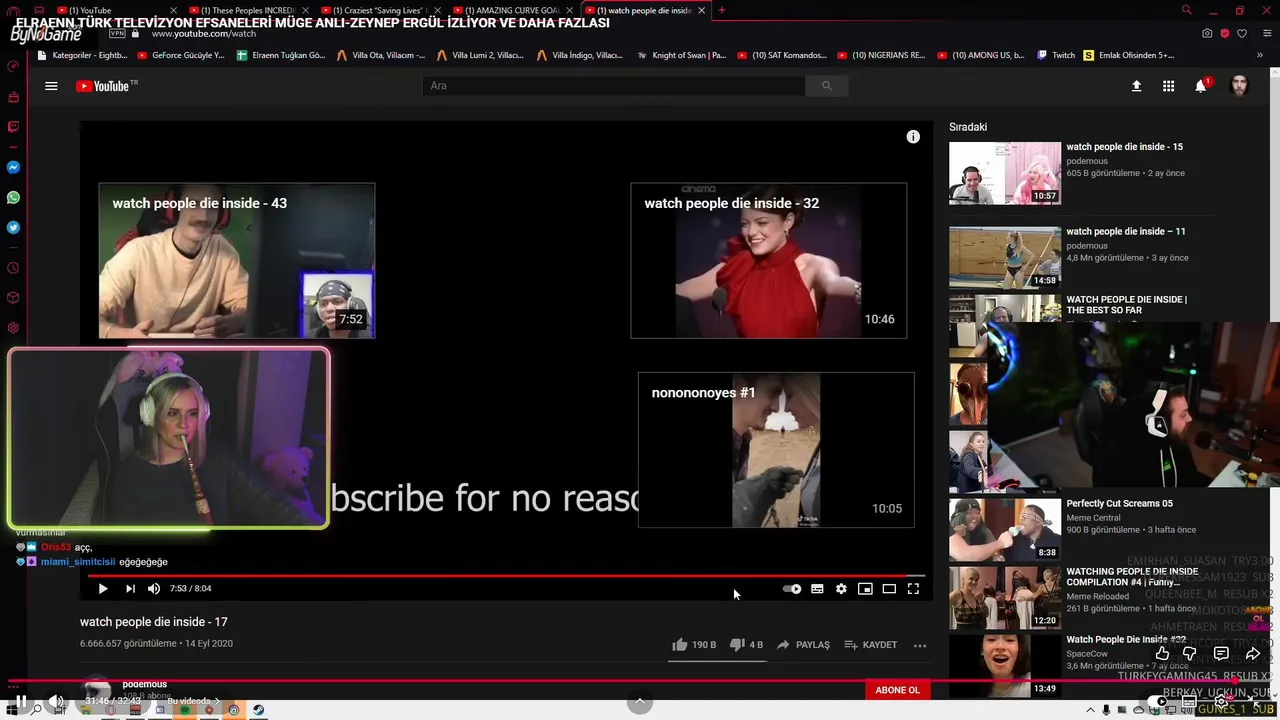The image size is (1280, 720).
Task: Enter fullscreen in the inner player
Action: pos(913,589)
